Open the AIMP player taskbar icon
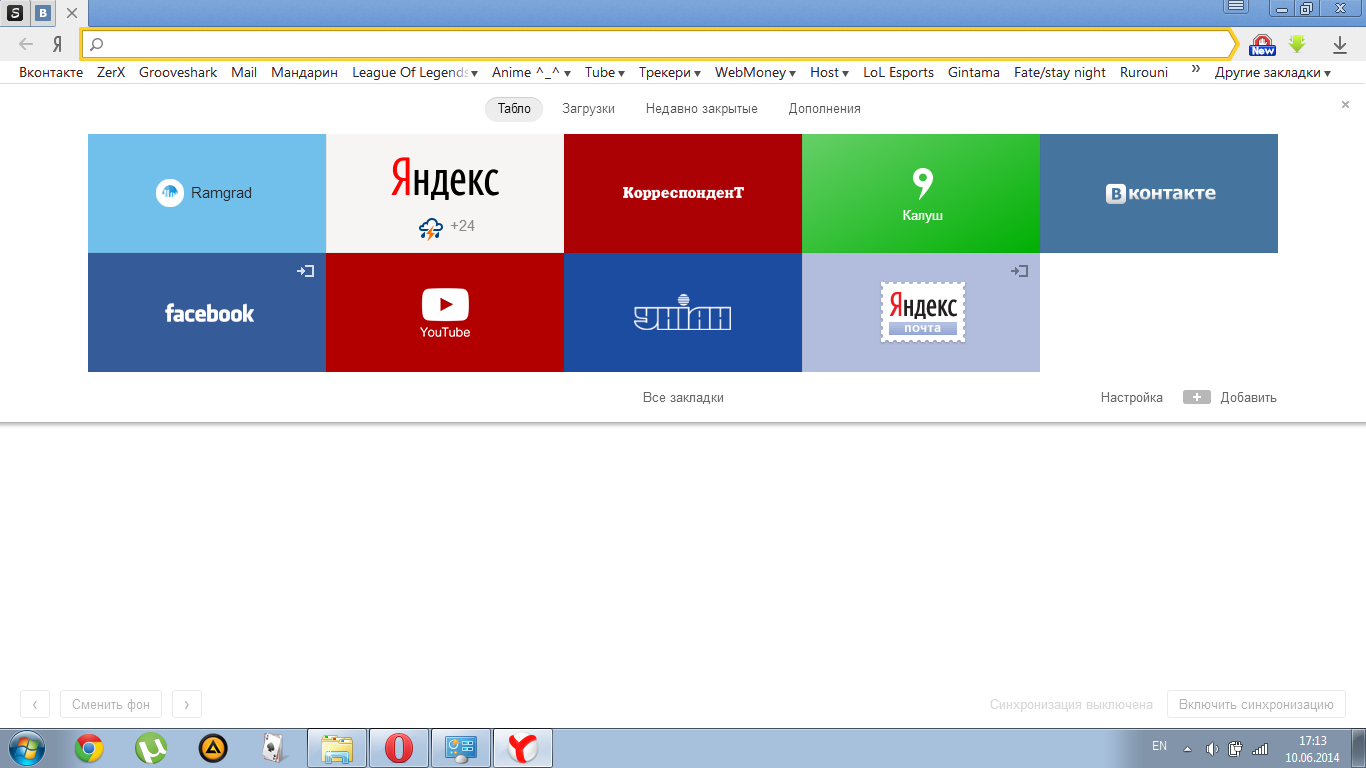 pos(213,748)
